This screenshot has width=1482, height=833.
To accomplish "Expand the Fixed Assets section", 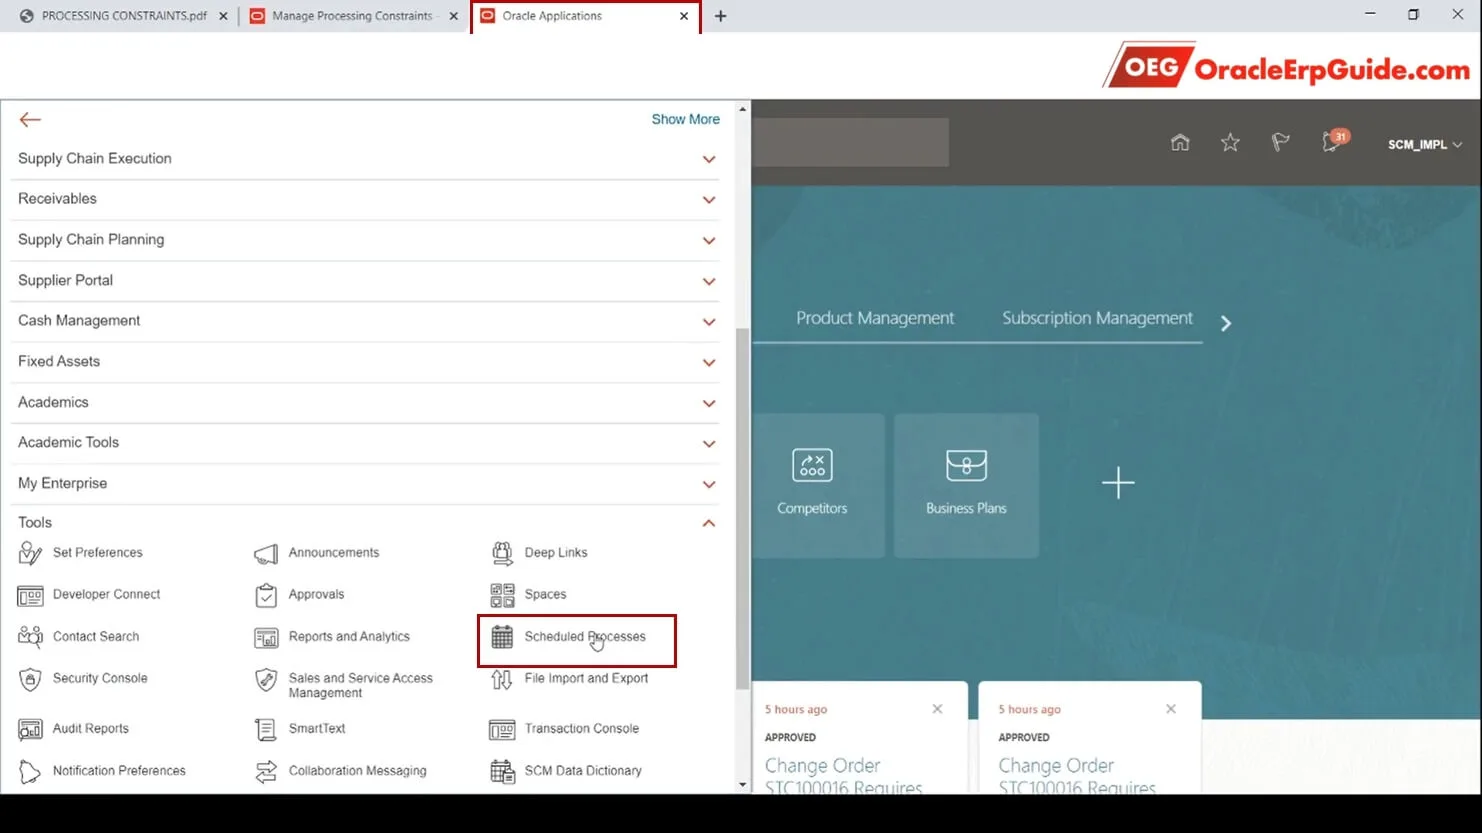I will [x=709, y=363].
